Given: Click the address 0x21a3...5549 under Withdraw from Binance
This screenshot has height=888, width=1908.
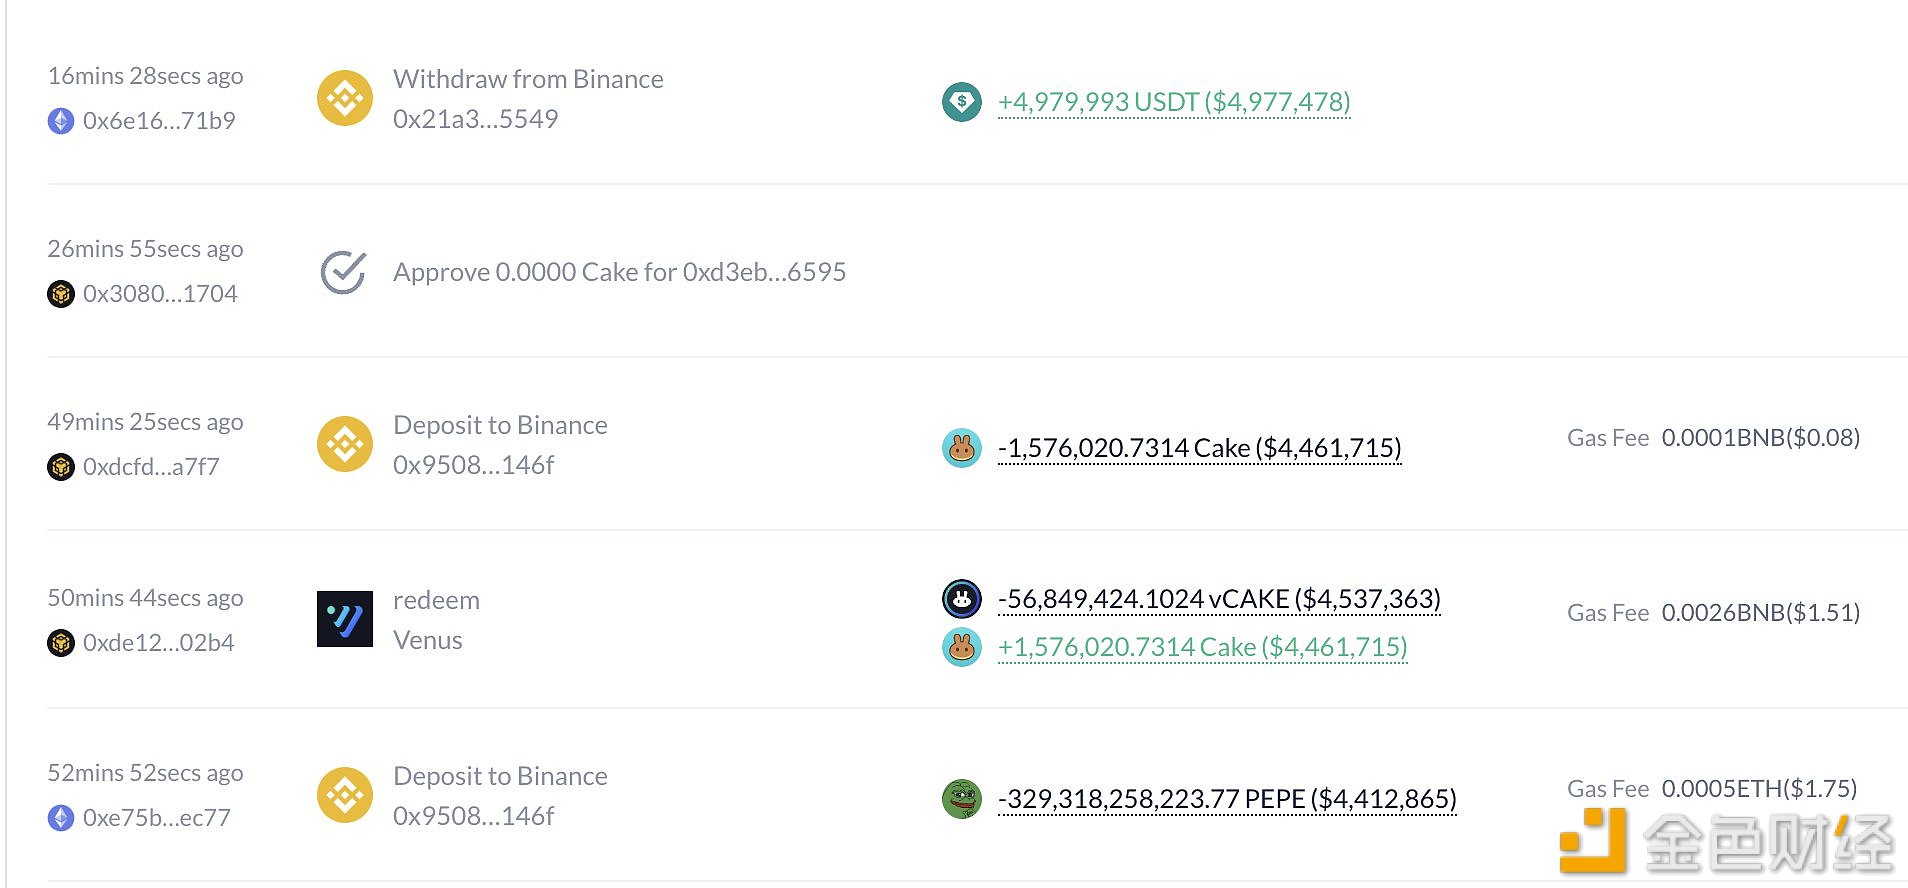Looking at the screenshot, I should click(x=476, y=119).
